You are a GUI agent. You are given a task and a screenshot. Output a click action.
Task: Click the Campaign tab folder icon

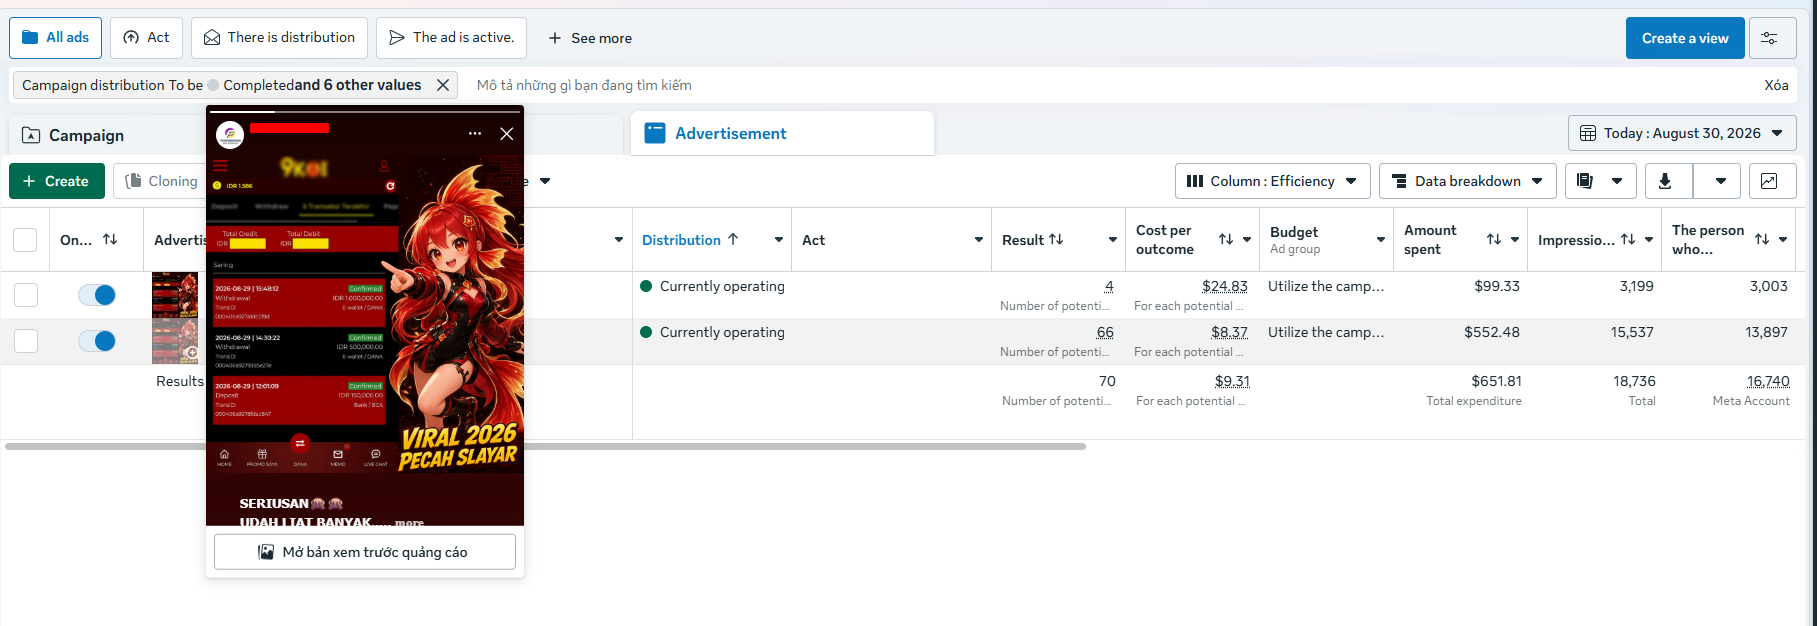tap(31, 135)
